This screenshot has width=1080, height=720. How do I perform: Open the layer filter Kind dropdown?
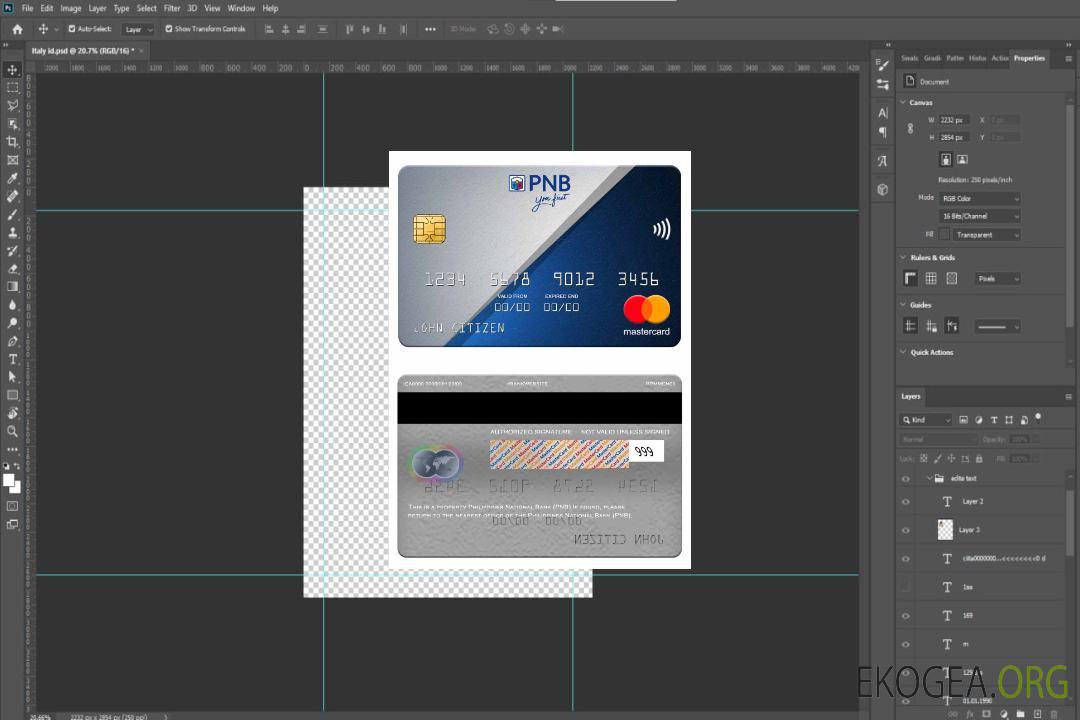[926, 420]
